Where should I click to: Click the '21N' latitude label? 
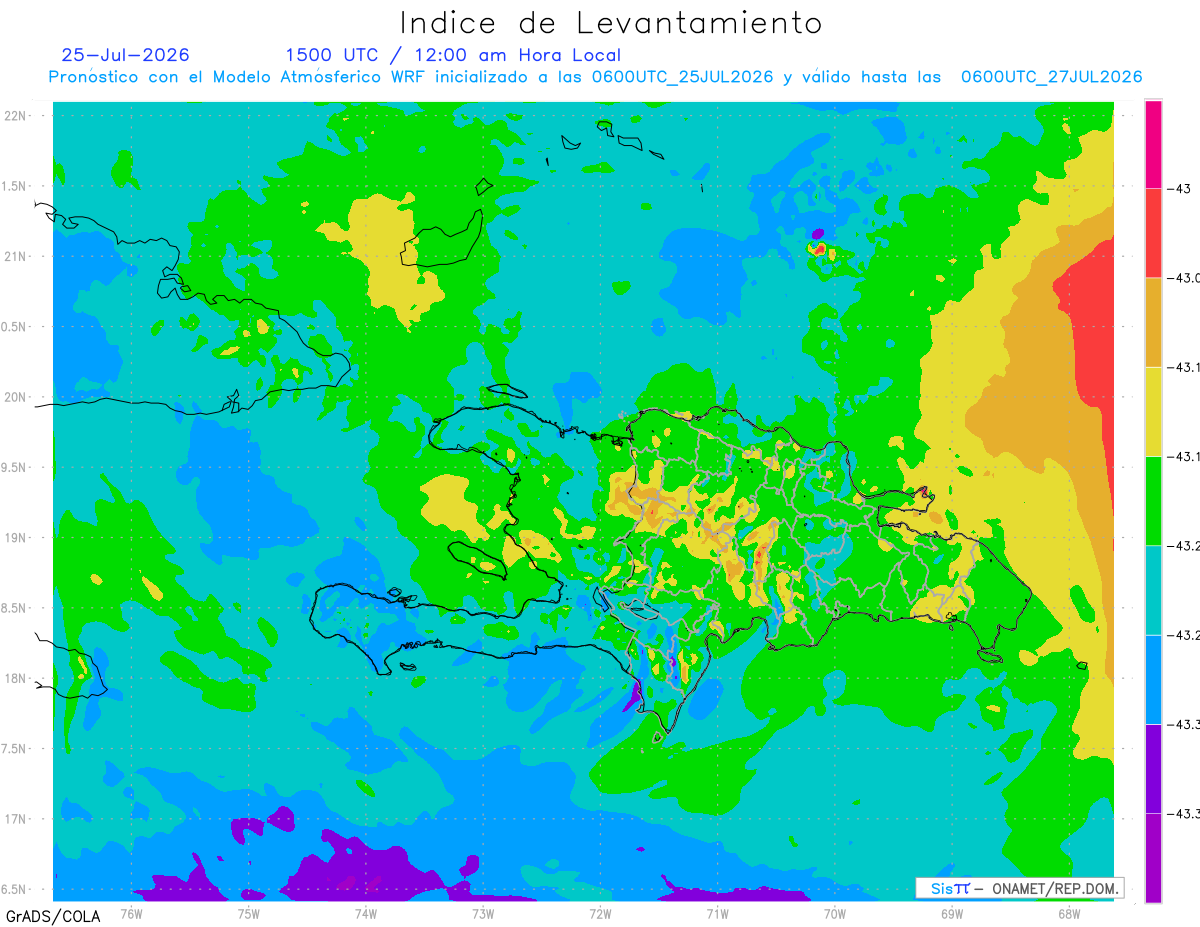pyautogui.click(x=16, y=257)
